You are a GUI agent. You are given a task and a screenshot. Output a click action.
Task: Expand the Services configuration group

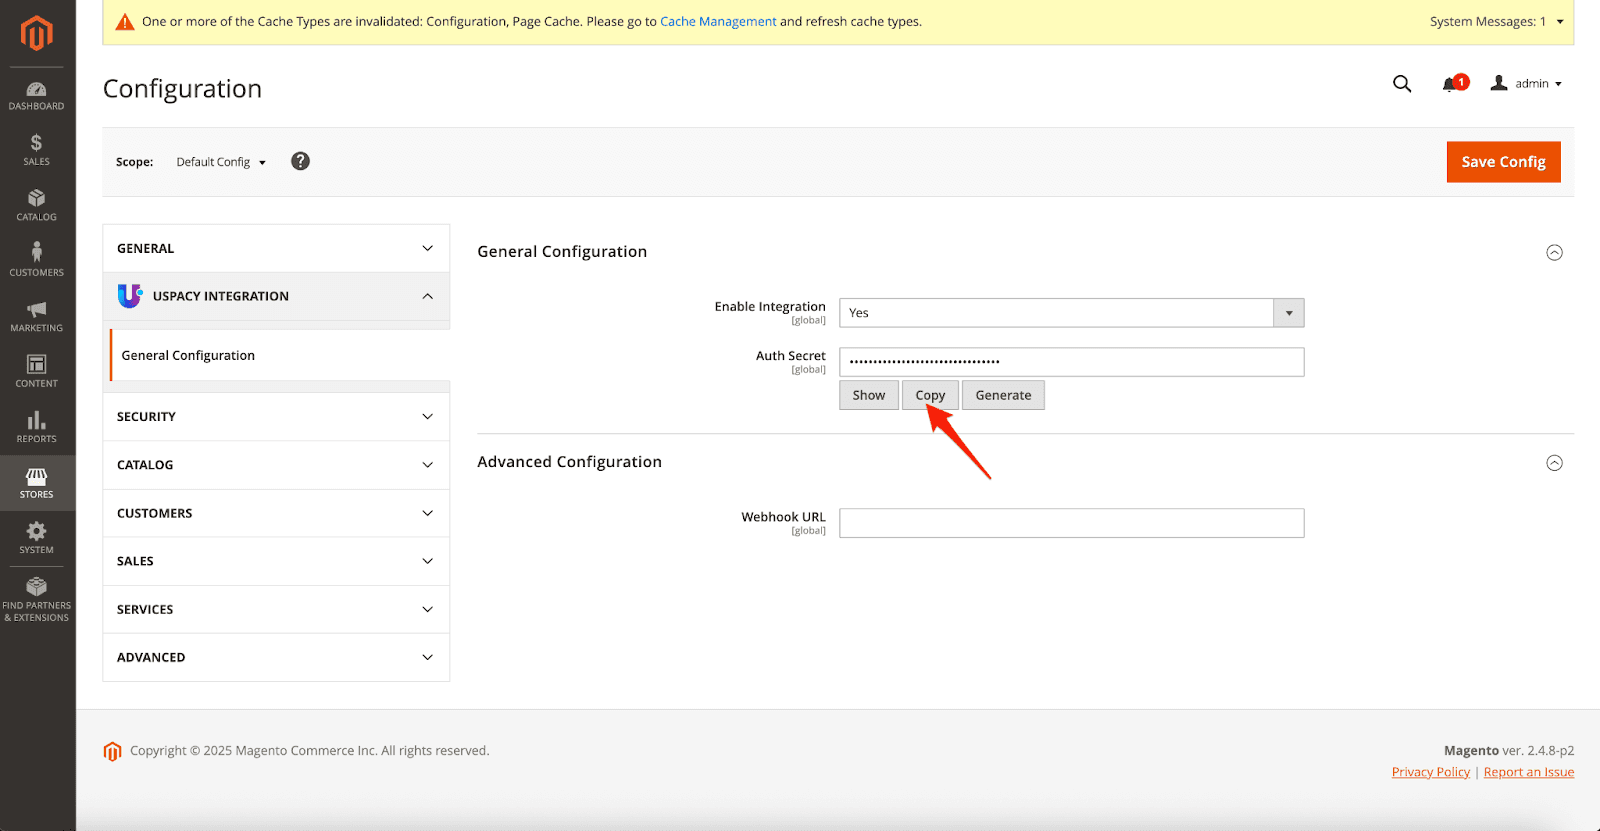tap(276, 610)
